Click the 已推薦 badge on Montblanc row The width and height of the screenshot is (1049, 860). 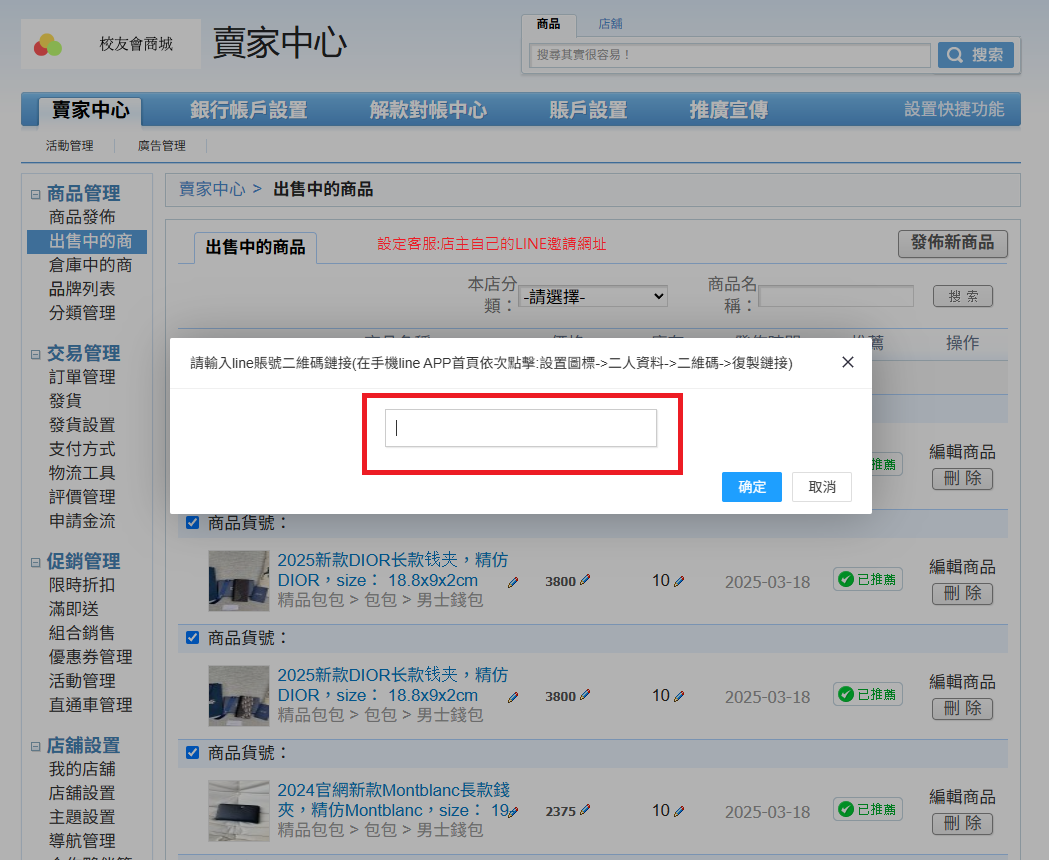[x=867, y=809]
